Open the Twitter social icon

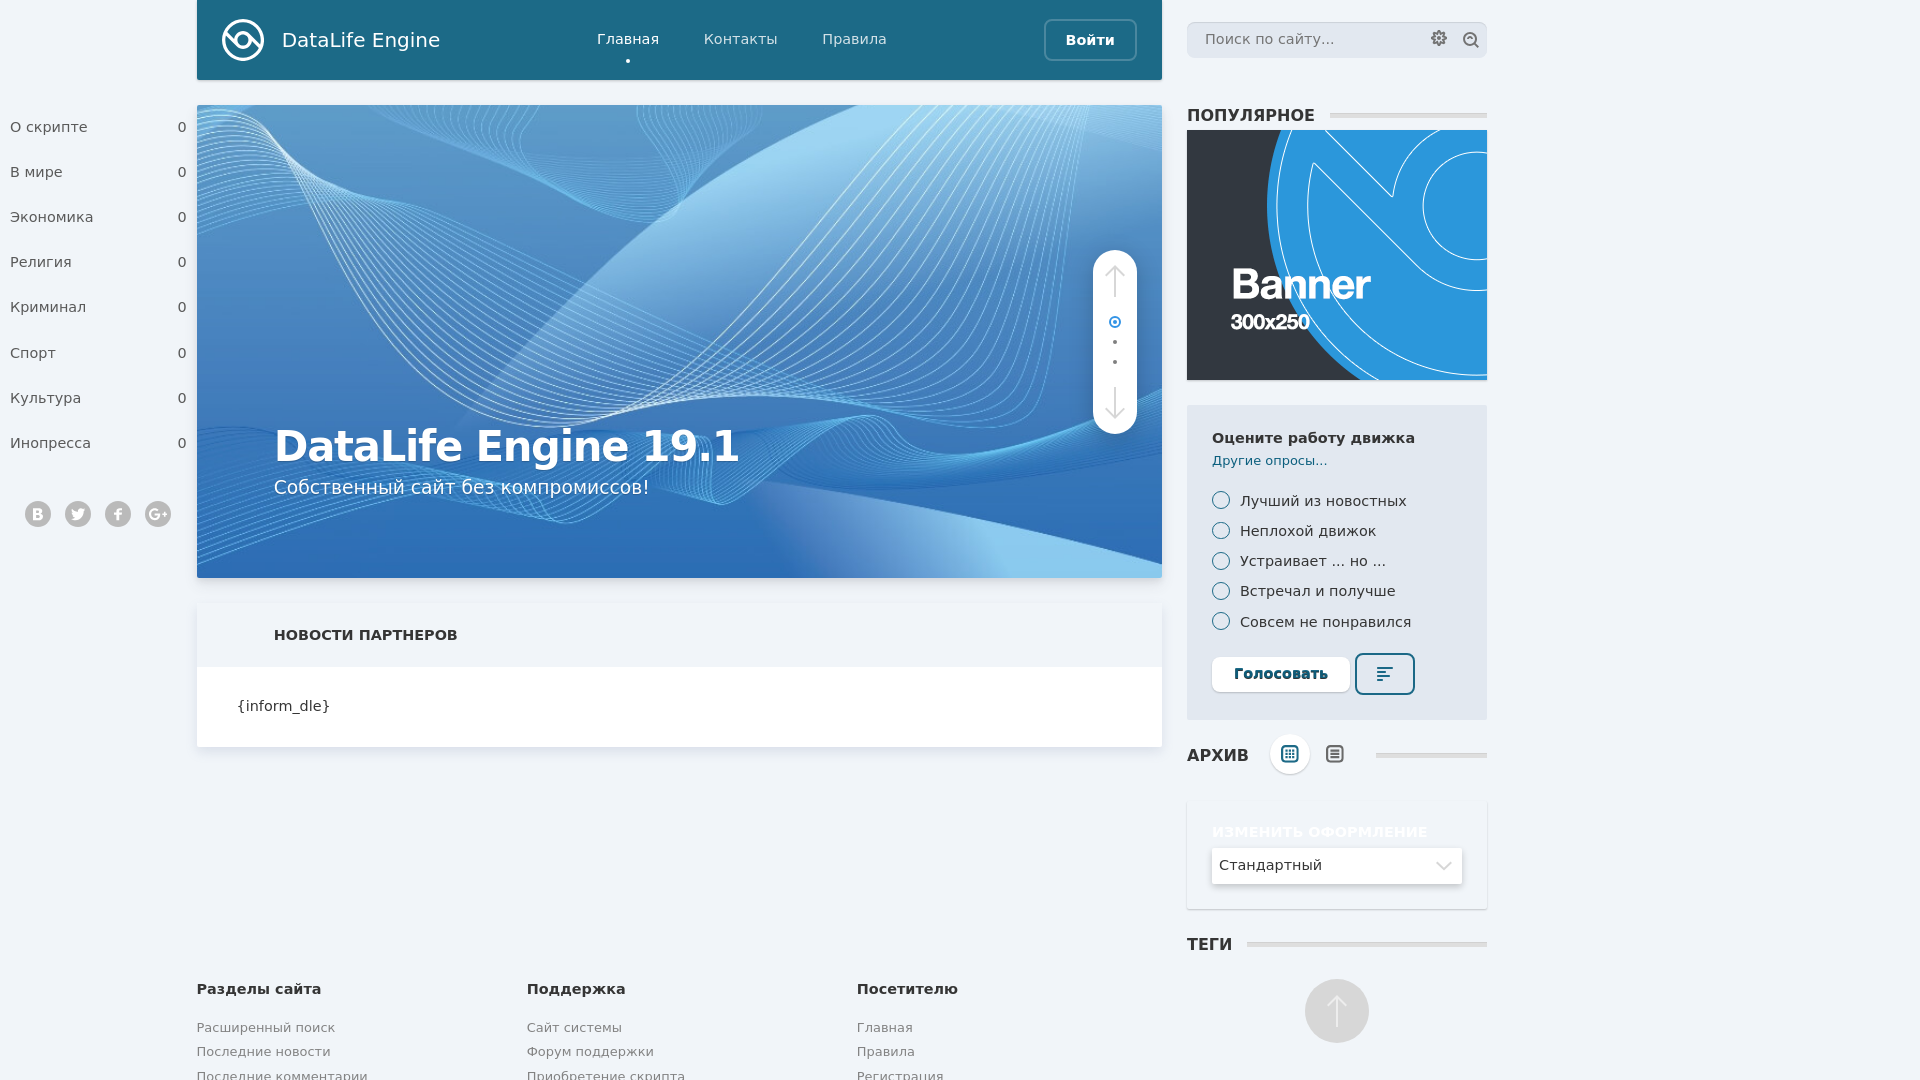[78, 514]
